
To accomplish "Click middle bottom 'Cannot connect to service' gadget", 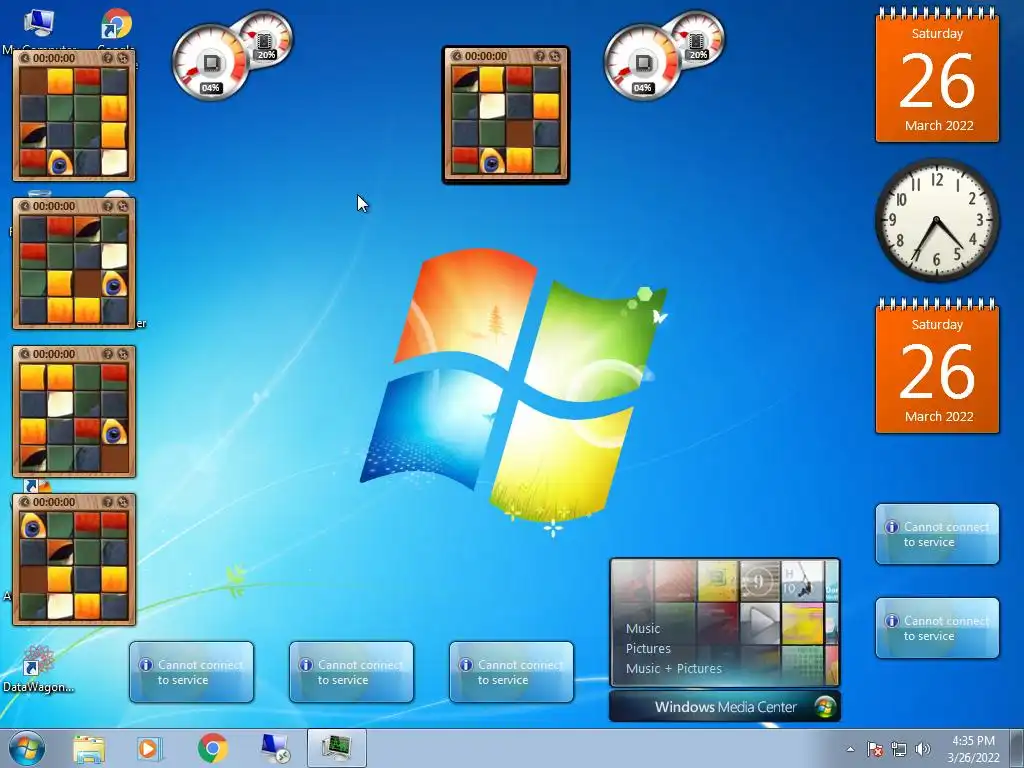I will (x=351, y=672).
